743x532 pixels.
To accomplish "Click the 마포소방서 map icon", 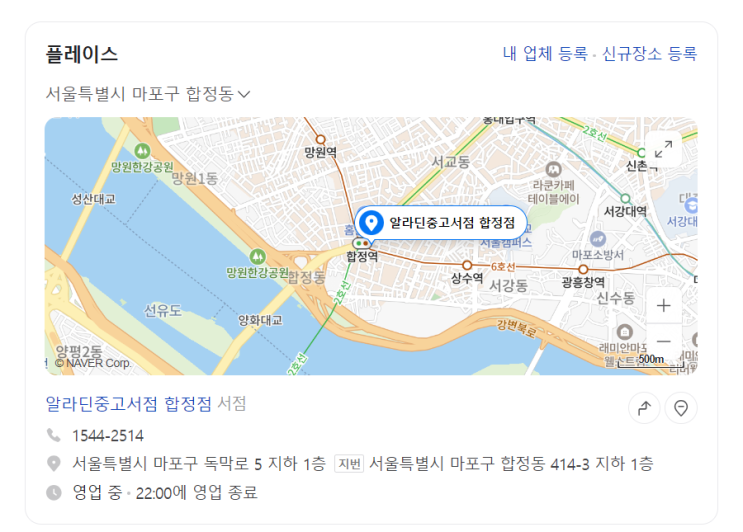I will click(x=598, y=238).
